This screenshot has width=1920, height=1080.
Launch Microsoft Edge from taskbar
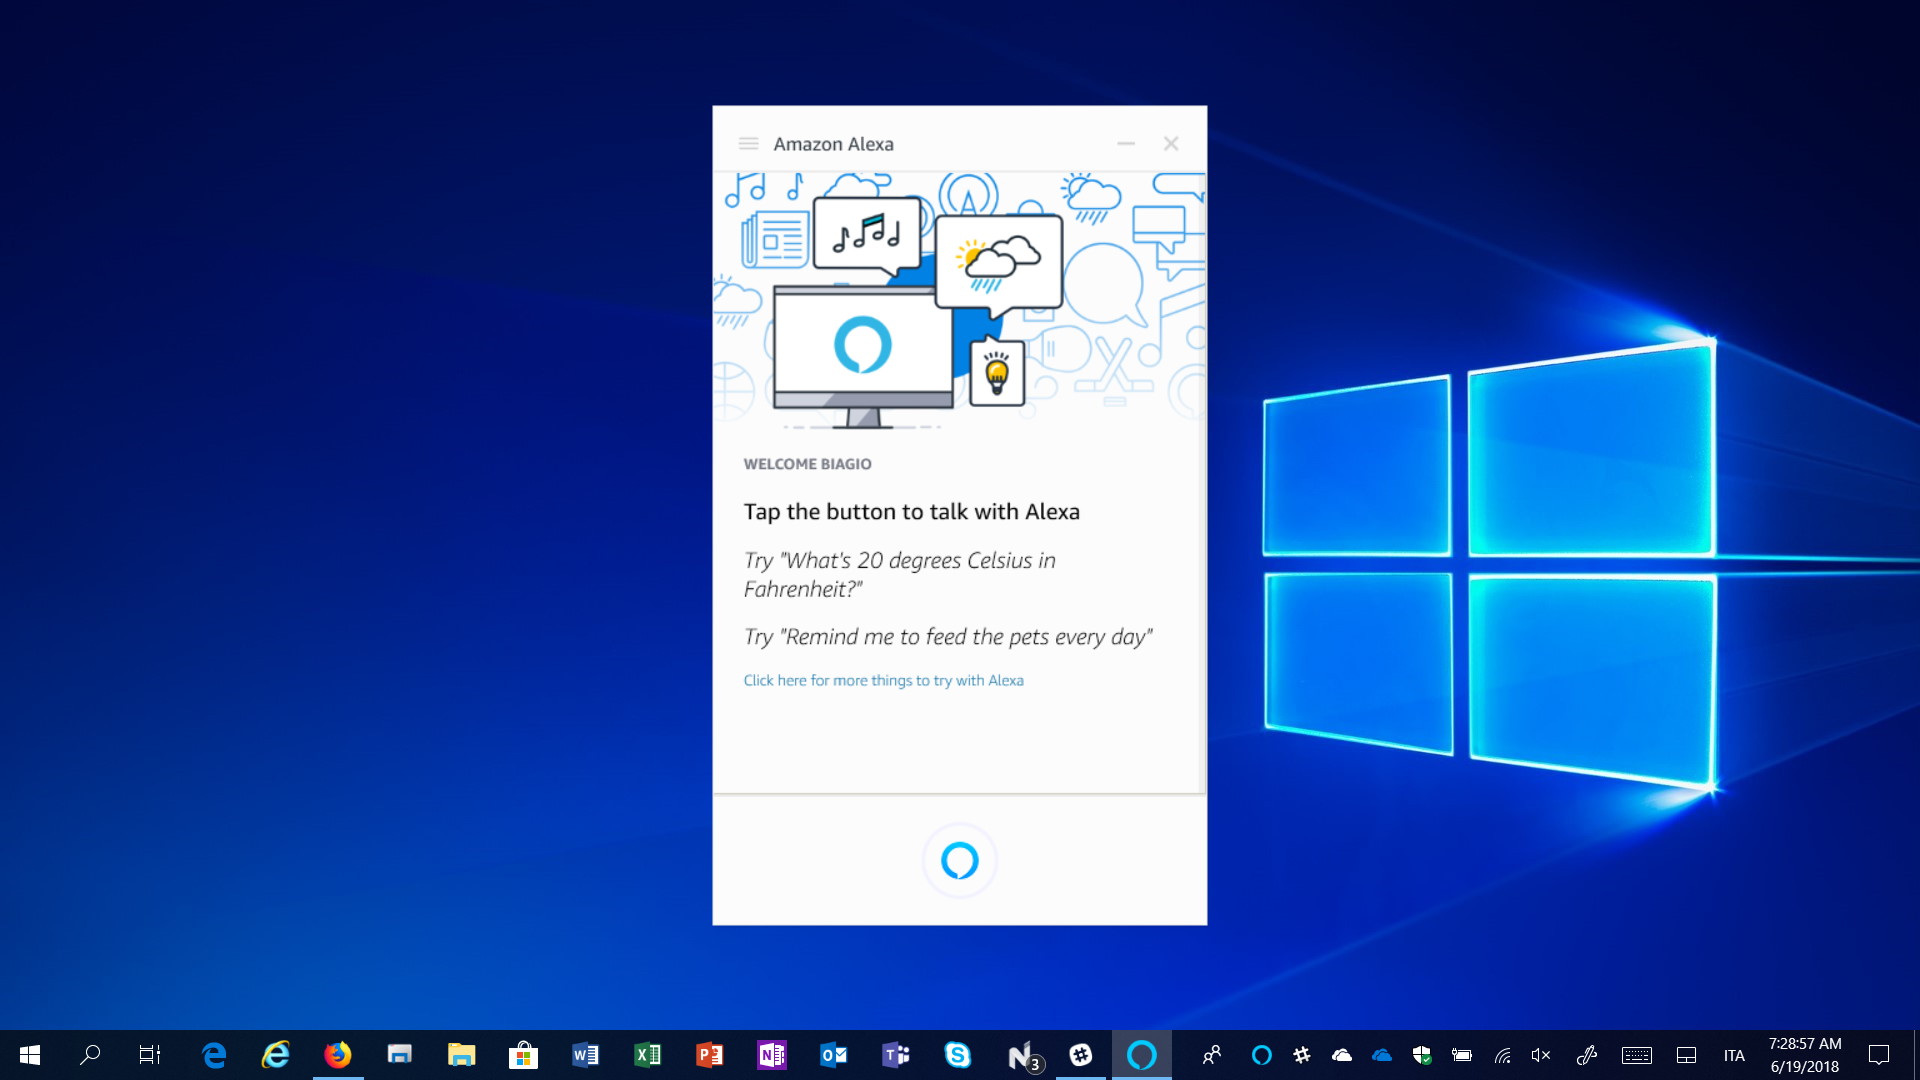214,1055
